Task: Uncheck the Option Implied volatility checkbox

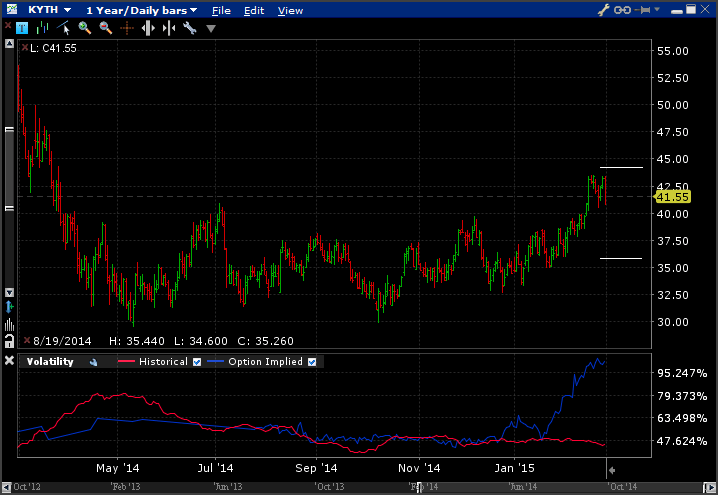Action: click(312, 362)
